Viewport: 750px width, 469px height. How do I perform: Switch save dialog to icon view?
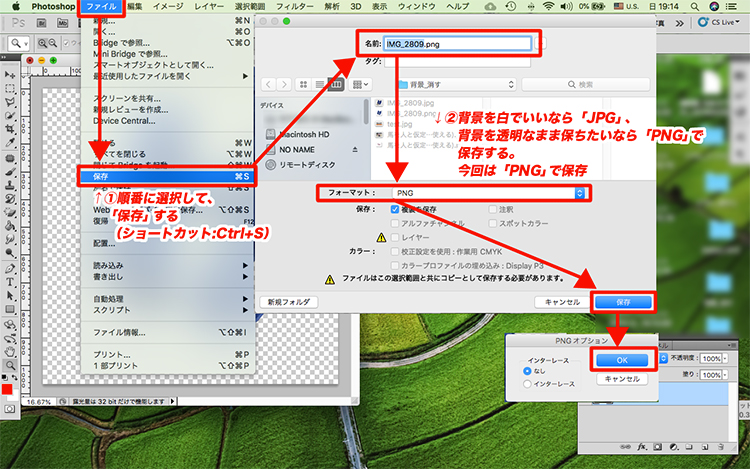tap(303, 85)
